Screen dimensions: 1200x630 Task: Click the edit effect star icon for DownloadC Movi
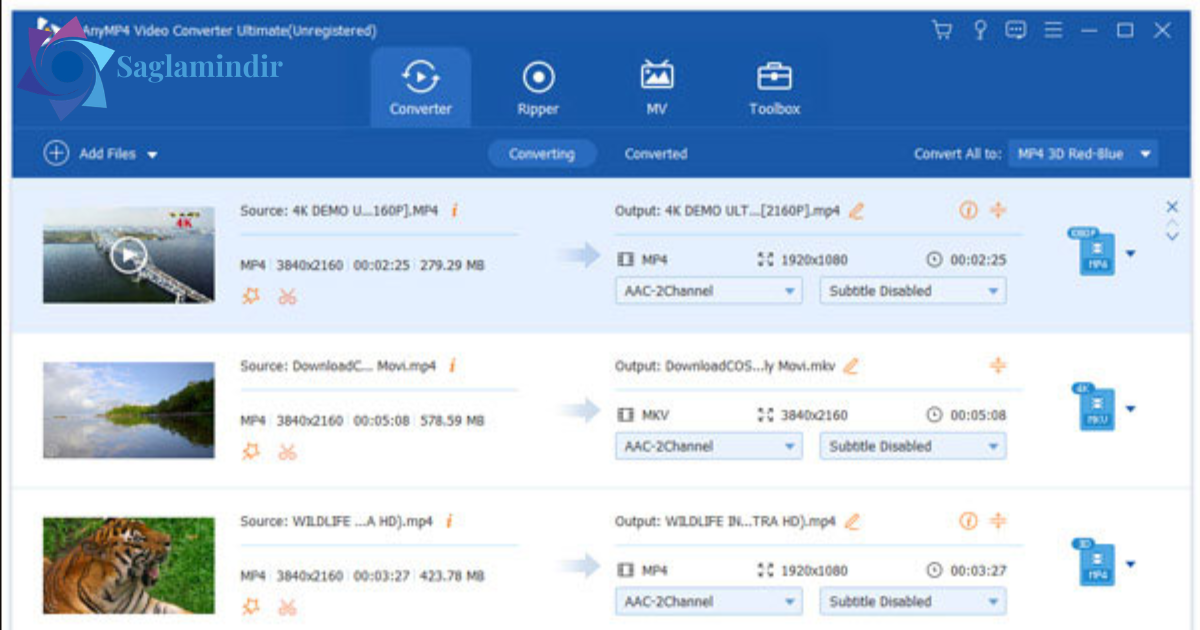[251, 451]
